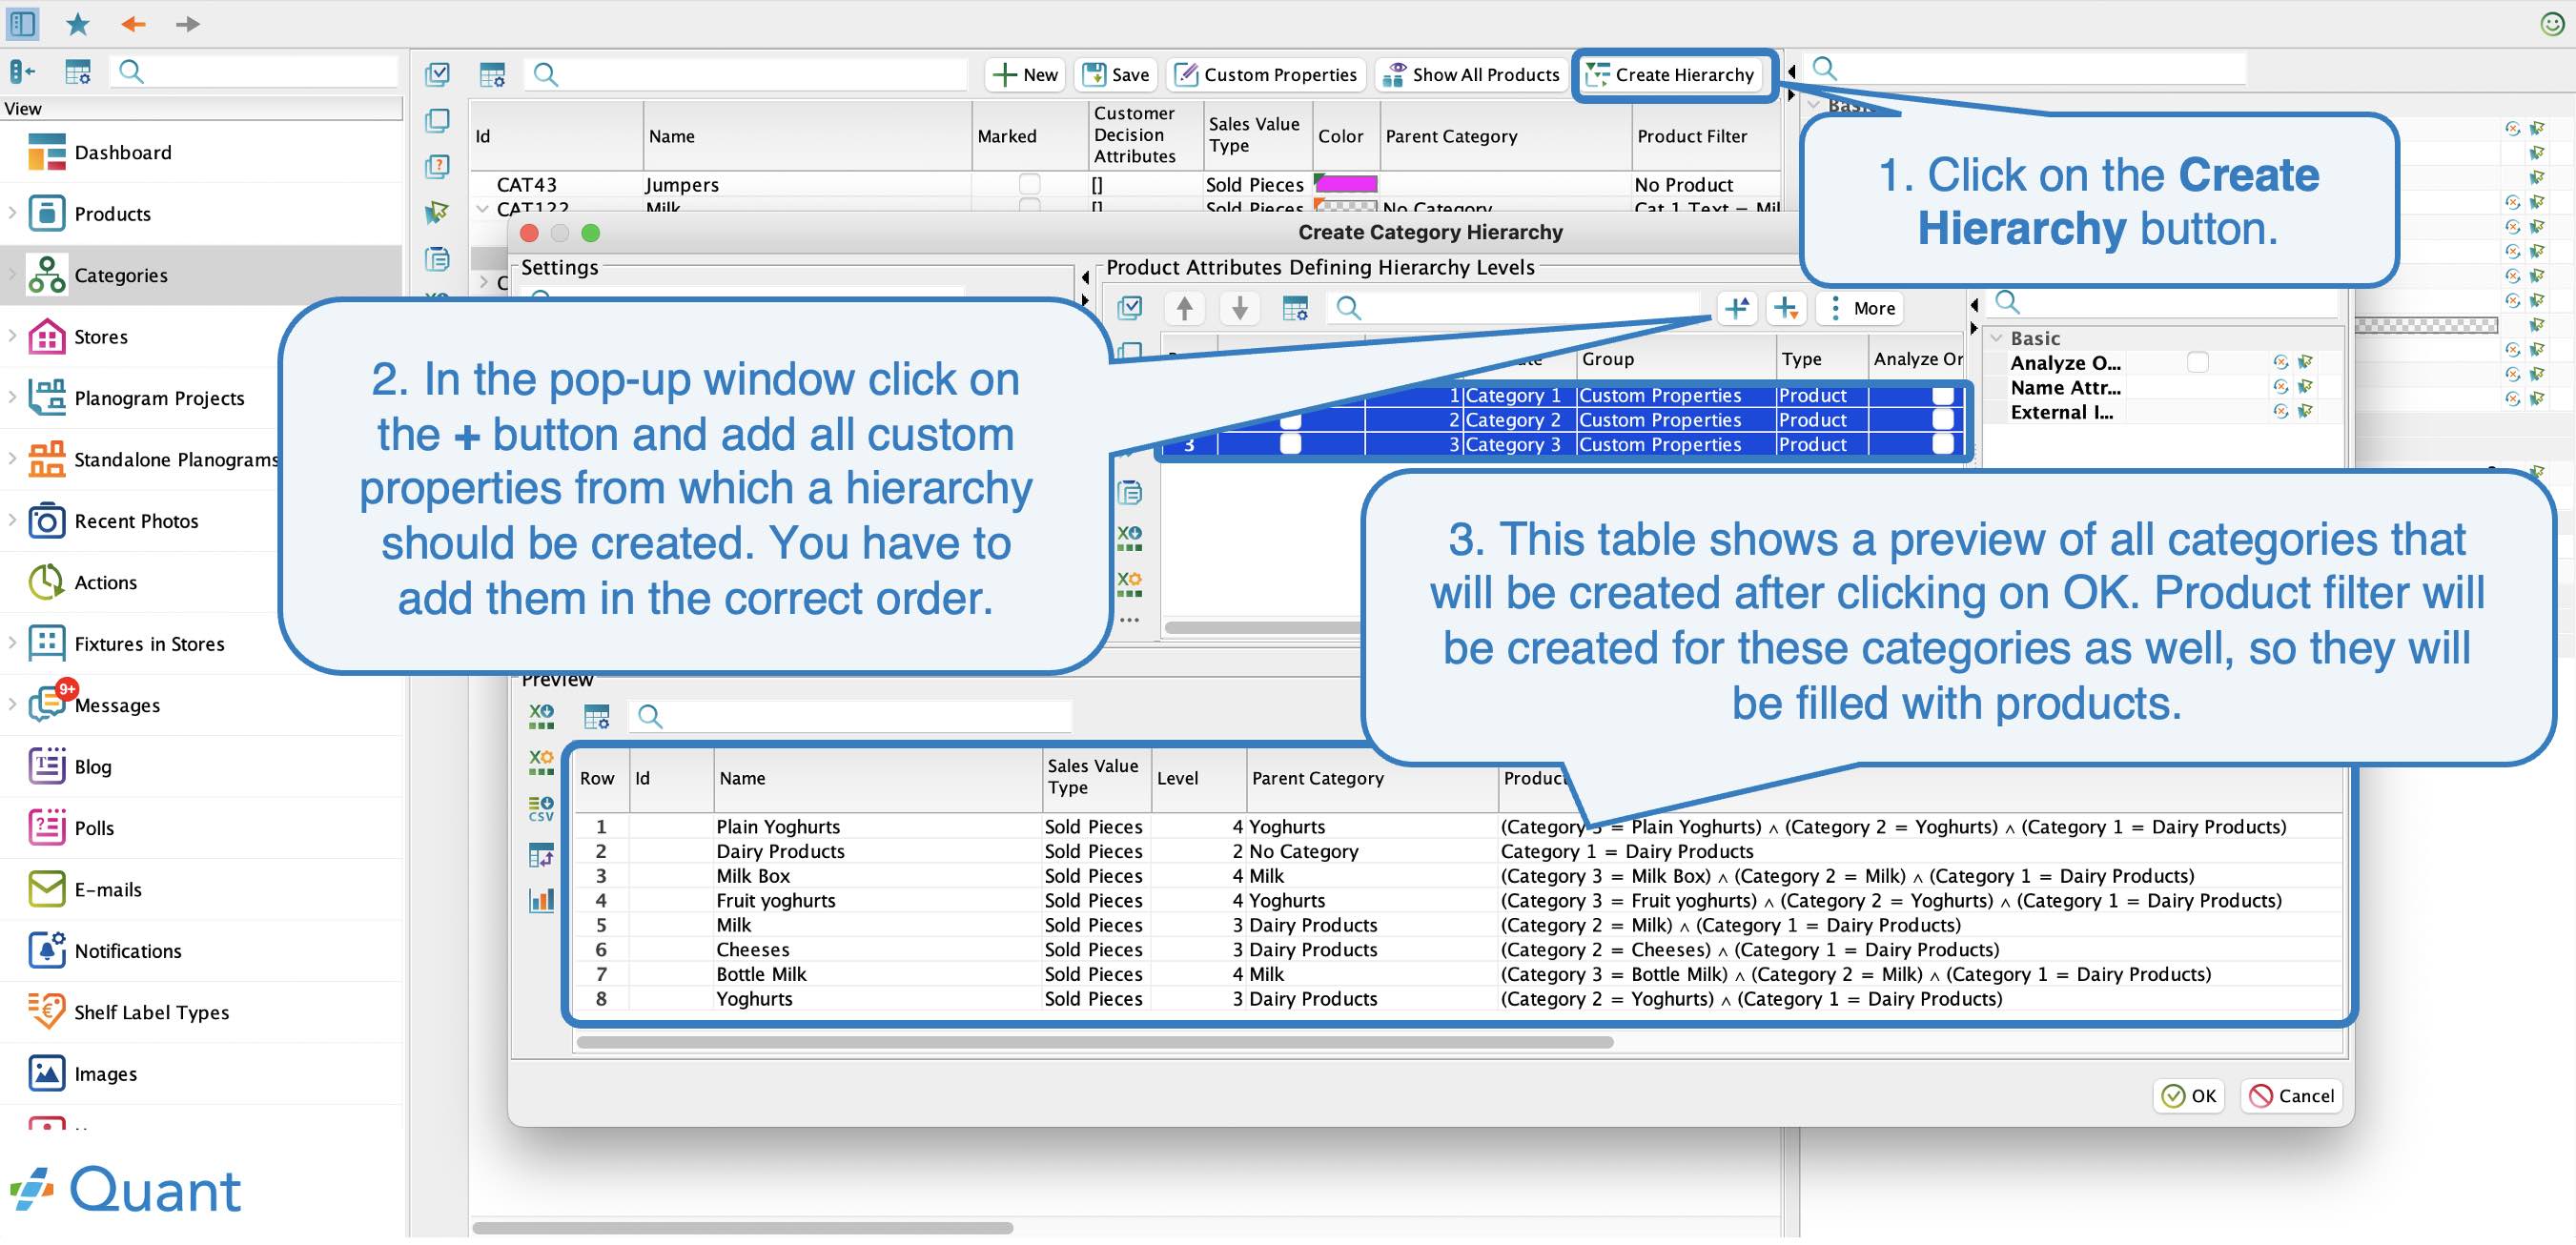Click plus-with-up-arrow add attribute button

tap(1738, 309)
